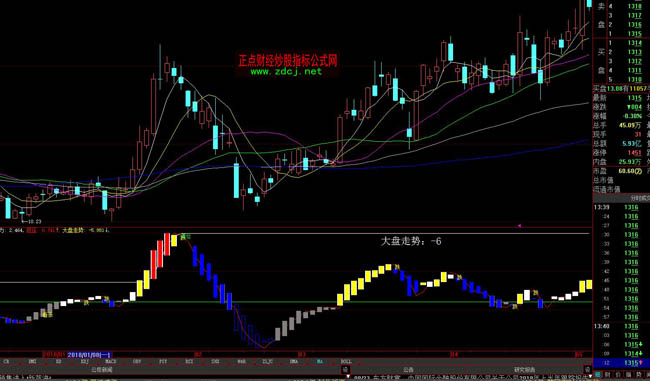
Task: Open the 研究报告 research reports panel
Action: (x=524, y=370)
